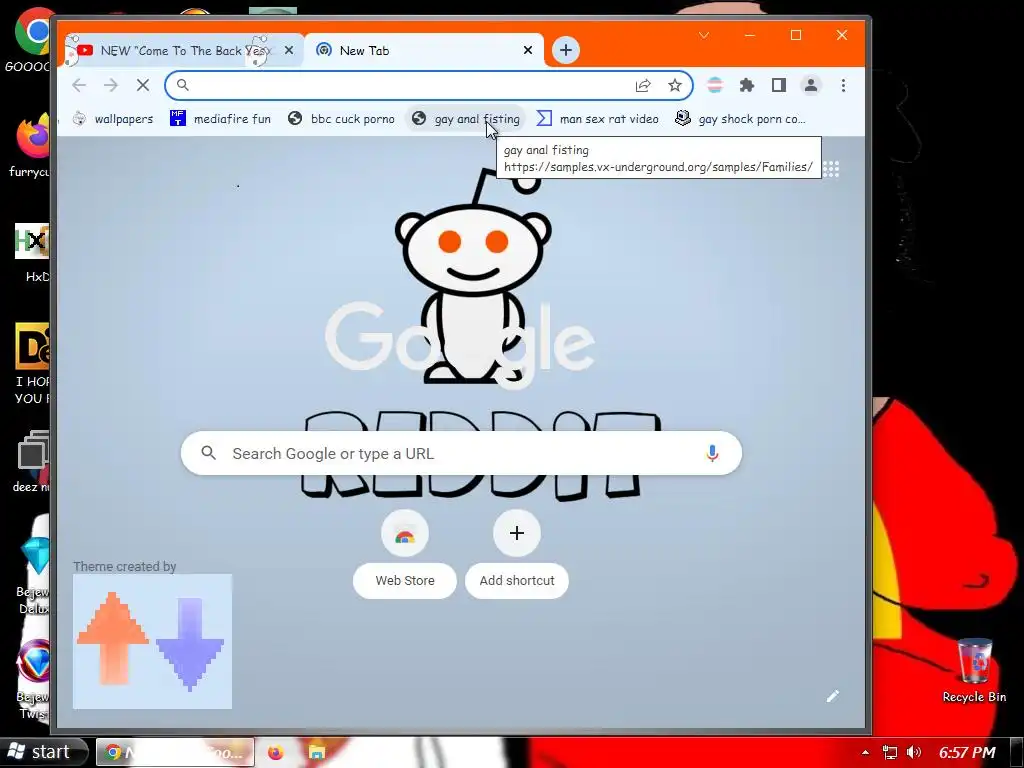Viewport: 1024px width, 768px height.
Task: Click the search magnifier in the Google search box
Action: (x=208, y=453)
